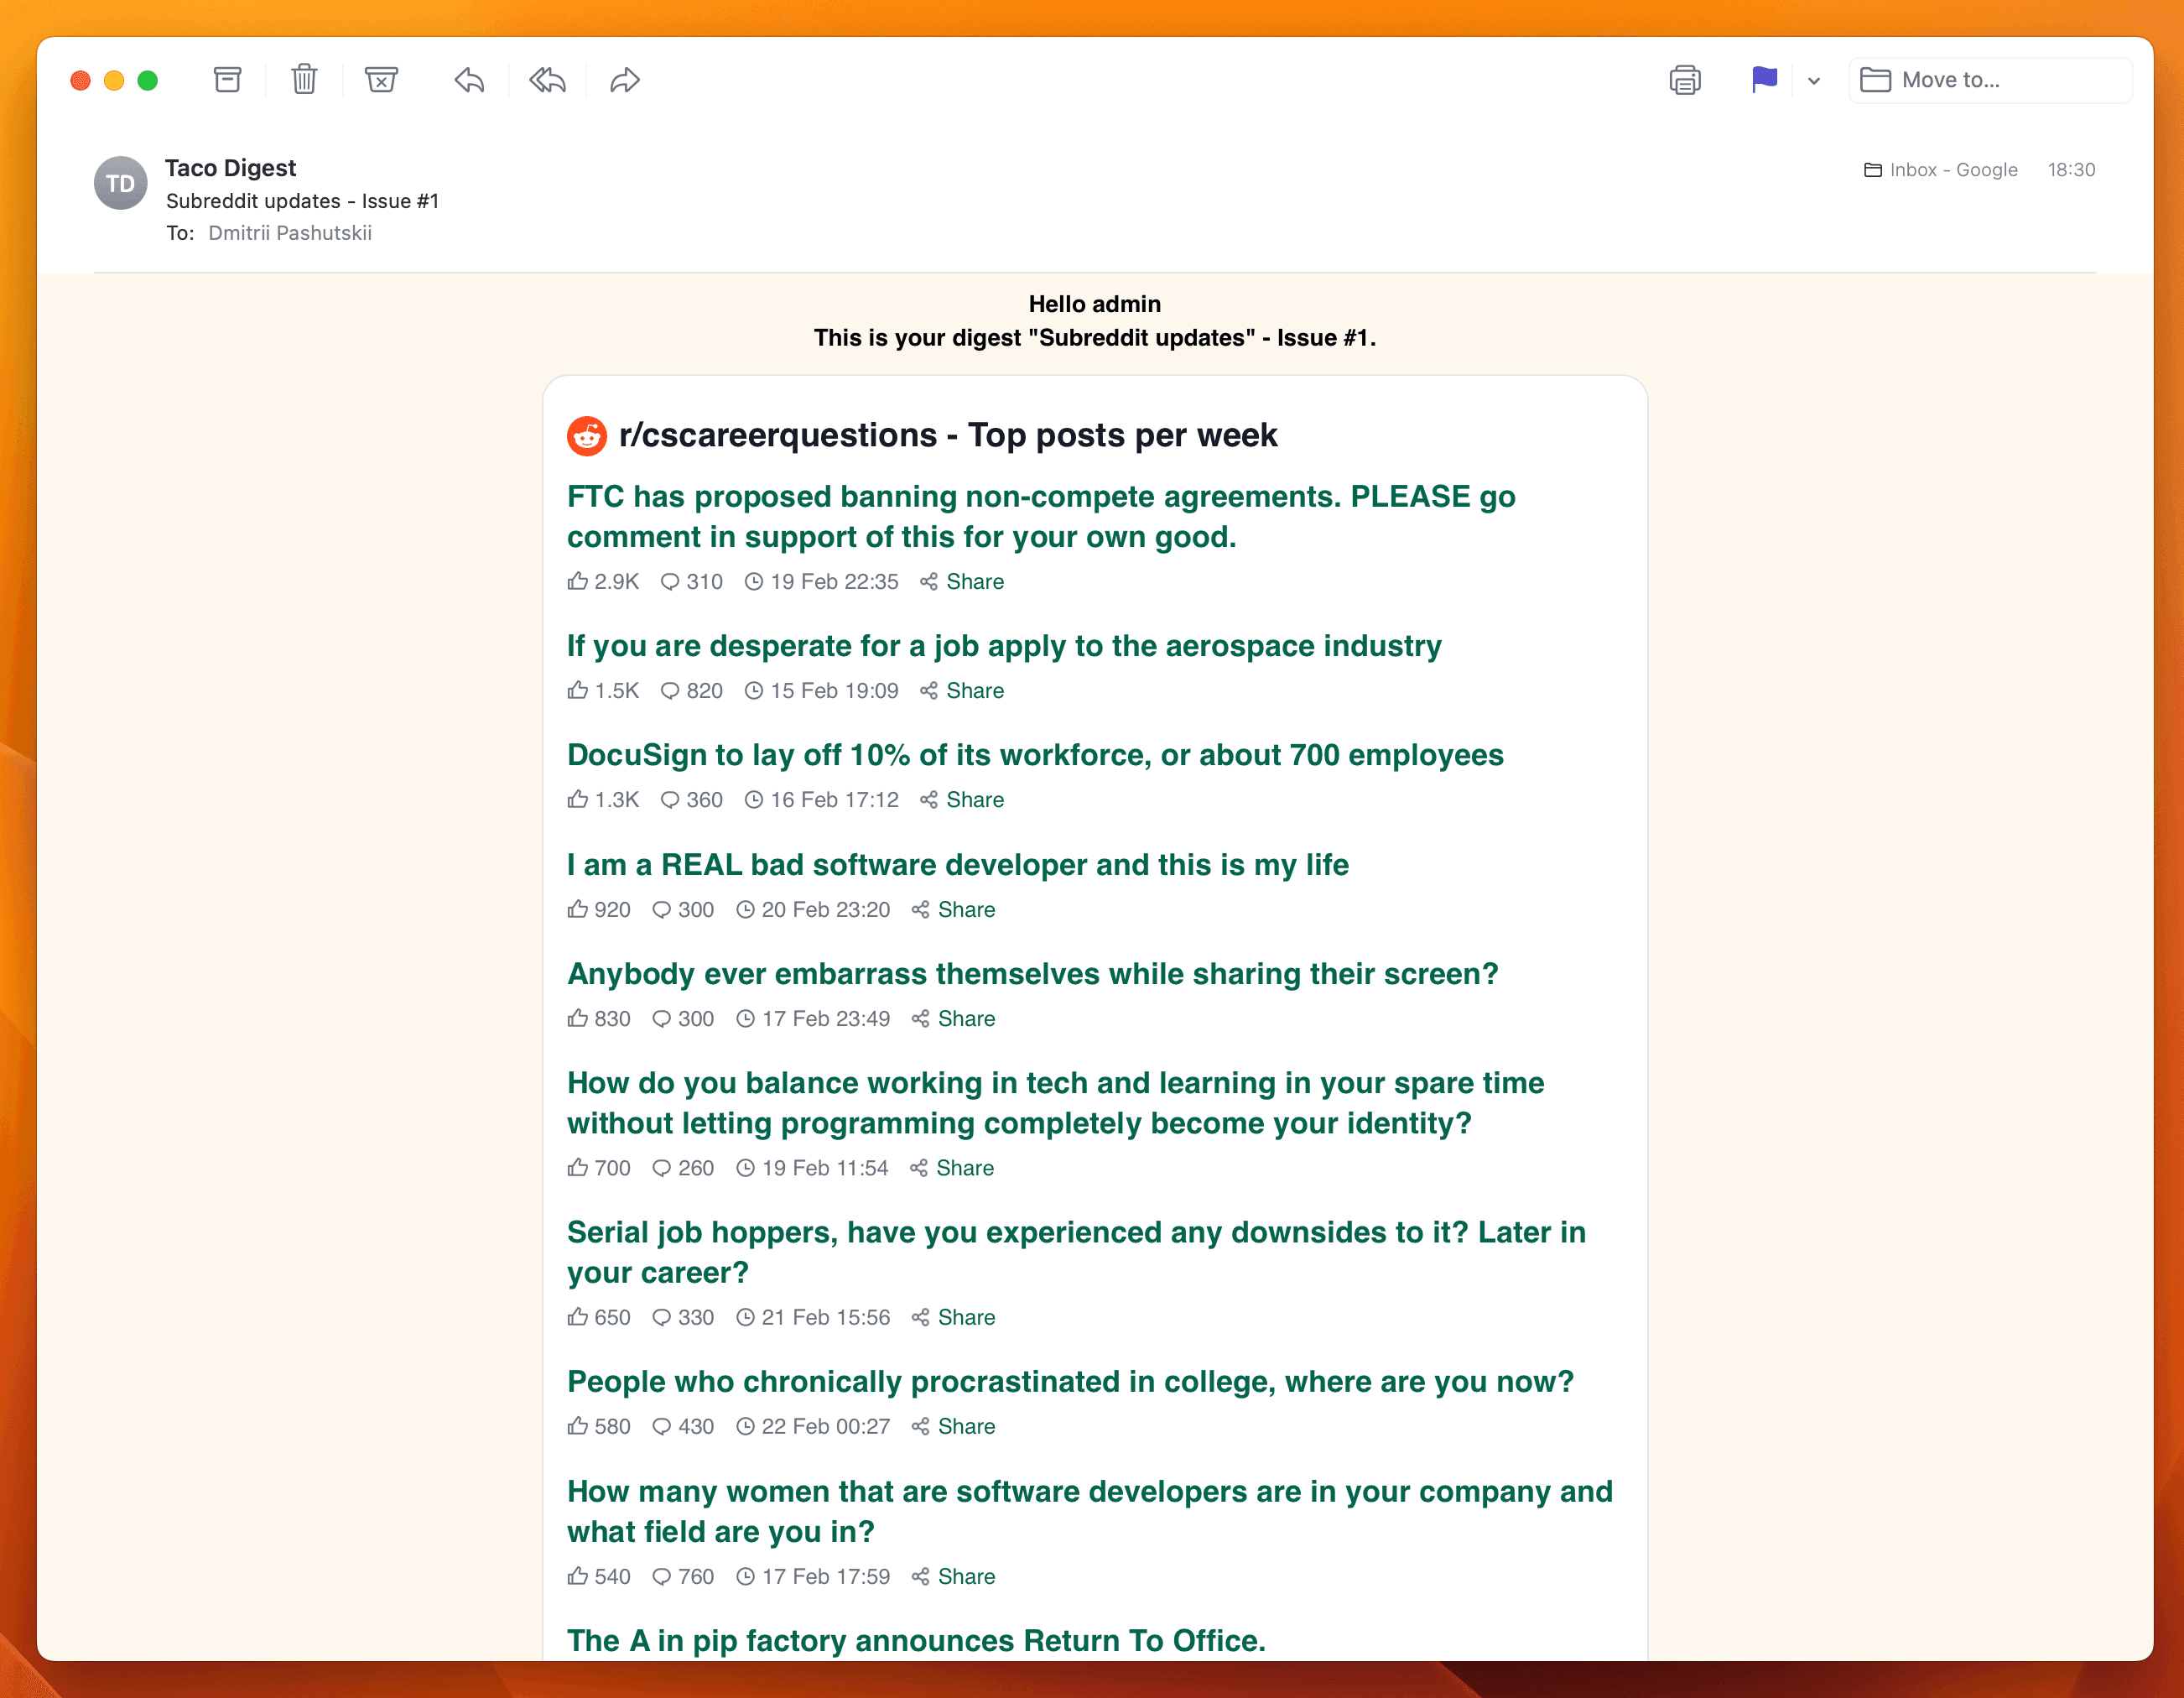Screen dimensions: 2184x1698
Task: Click the 18:30 received time
Action: tap(2071, 170)
